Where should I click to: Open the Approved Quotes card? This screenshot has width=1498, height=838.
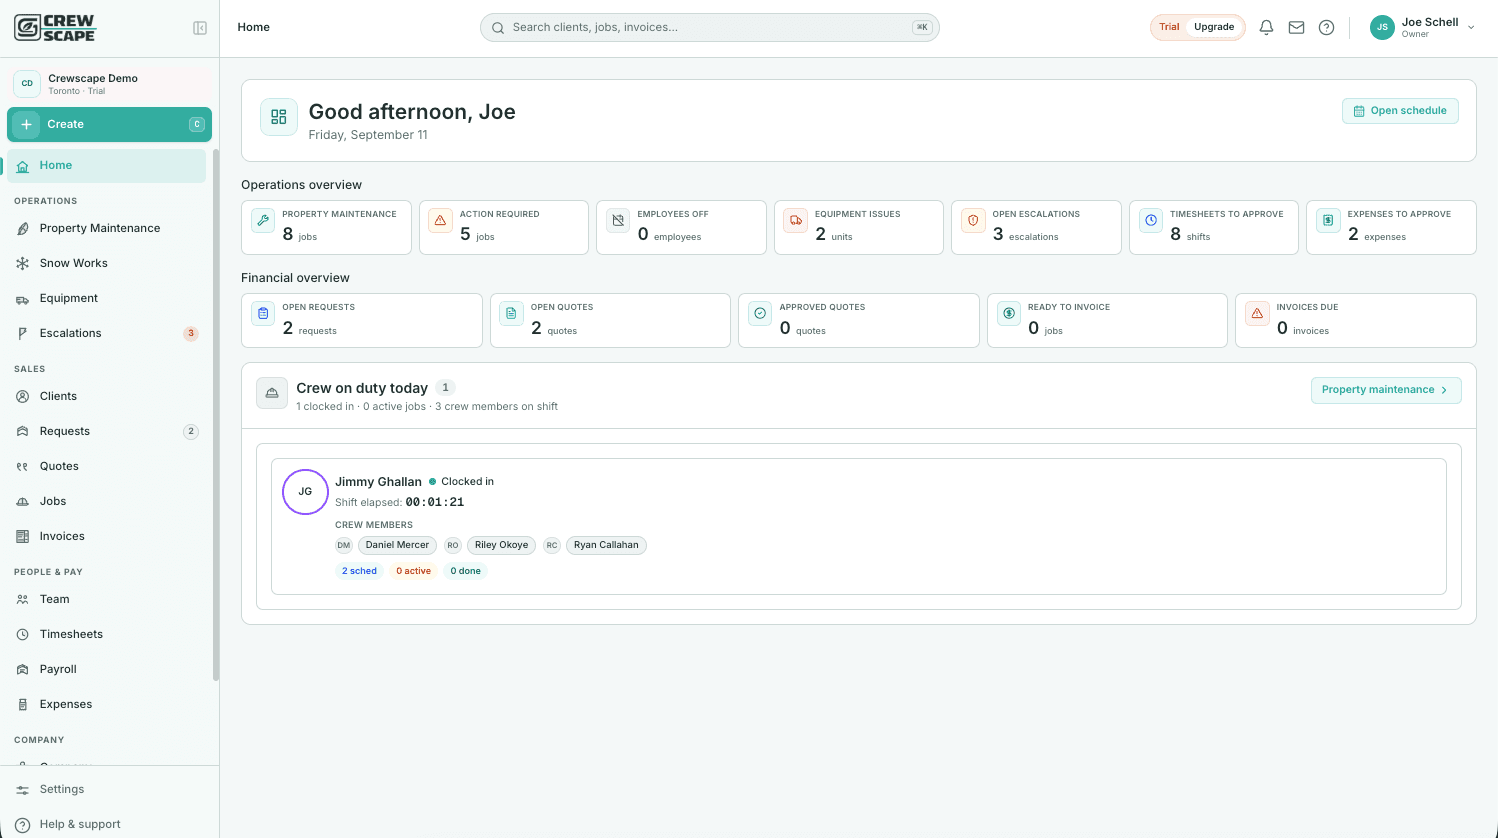click(x=859, y=320)
